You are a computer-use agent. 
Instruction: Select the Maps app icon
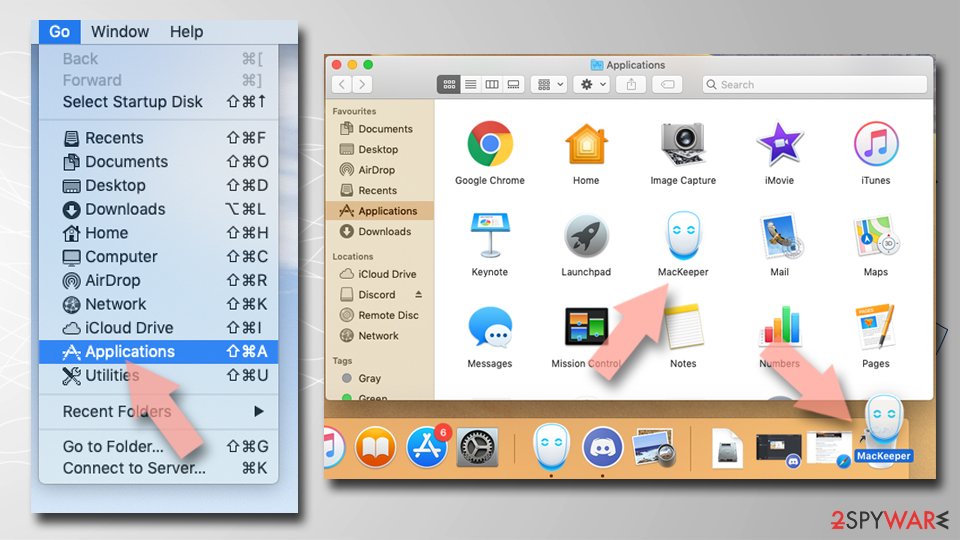[876, 236]
